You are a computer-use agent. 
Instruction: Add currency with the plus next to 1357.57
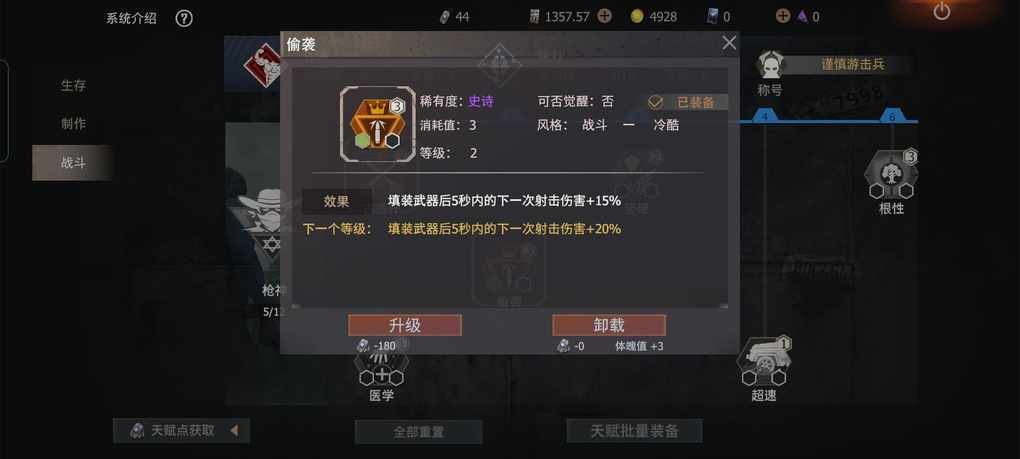604,16
